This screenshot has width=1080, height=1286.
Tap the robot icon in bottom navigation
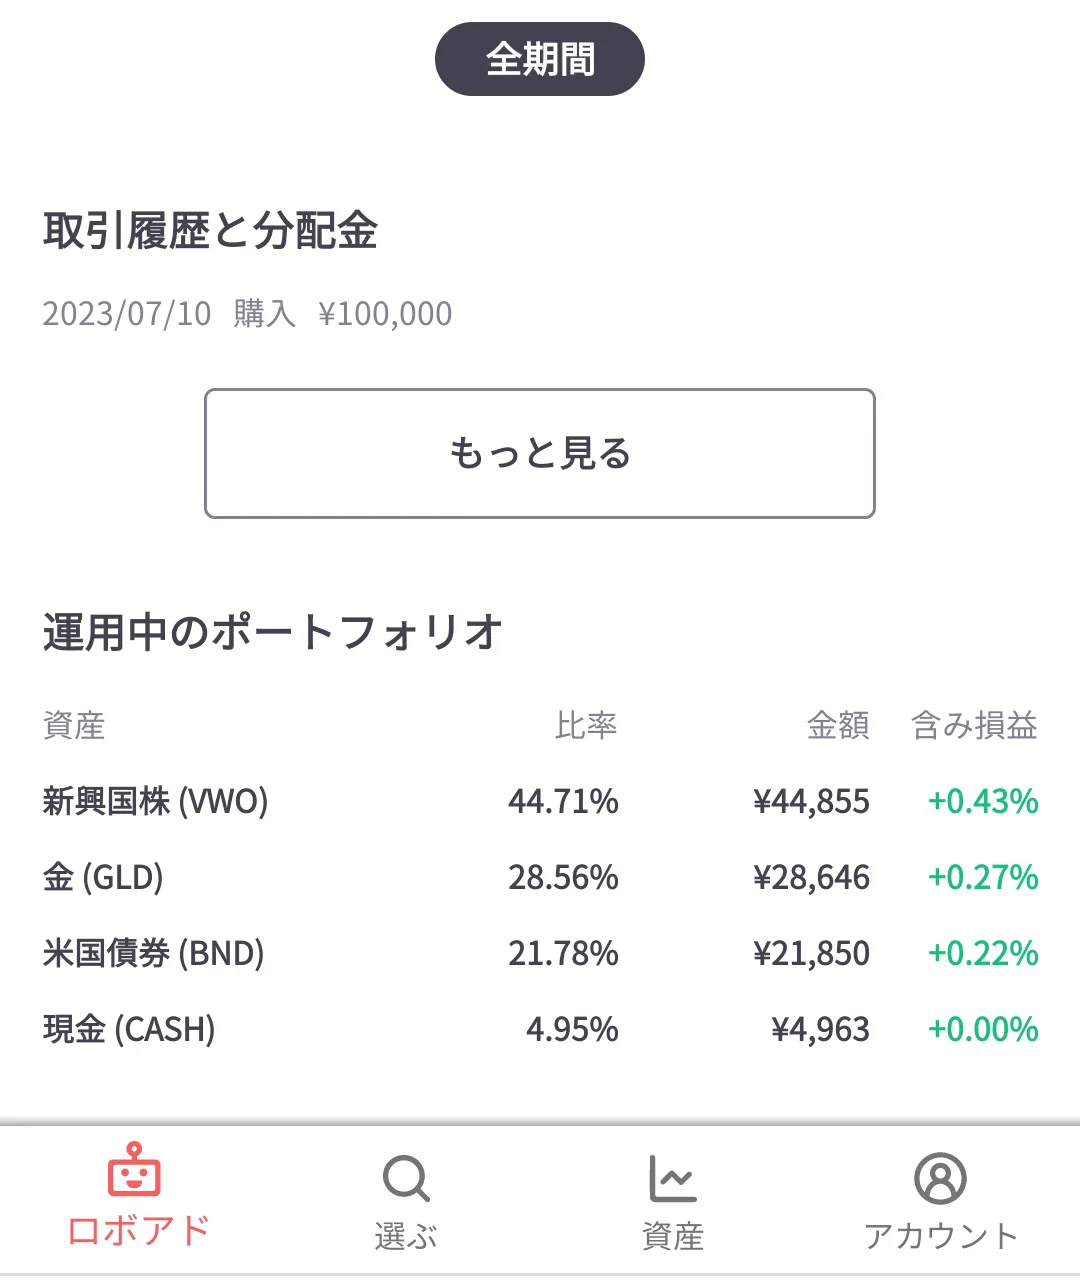click(134, 1170)
